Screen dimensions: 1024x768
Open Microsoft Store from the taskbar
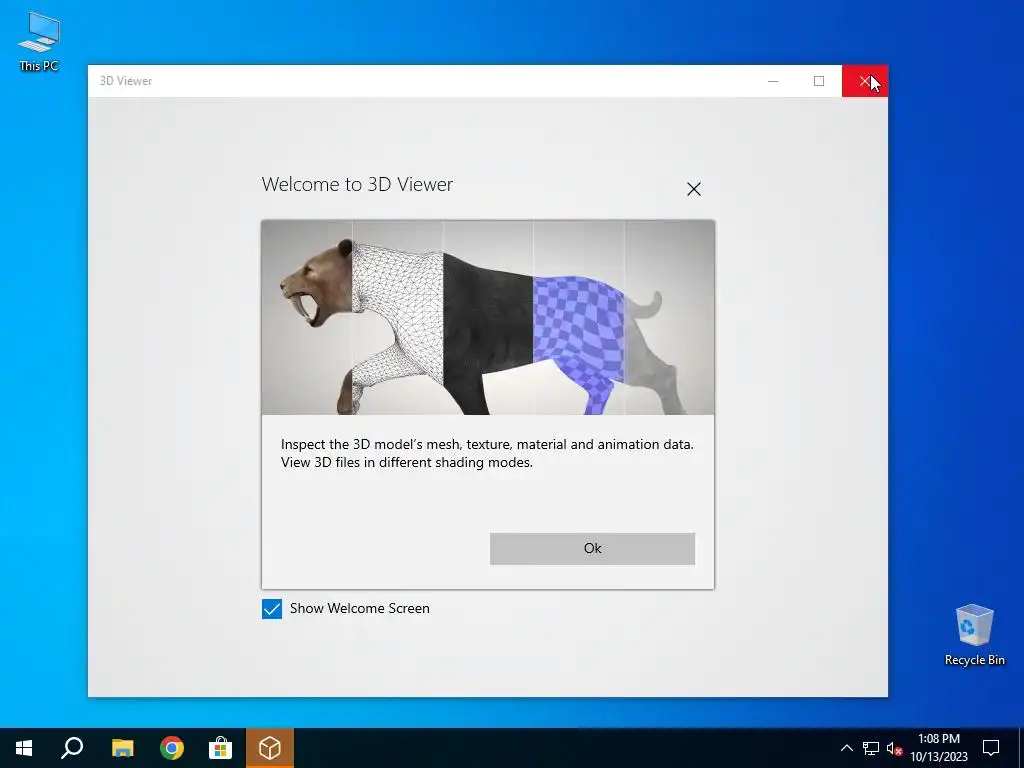(x=221, y=748)
